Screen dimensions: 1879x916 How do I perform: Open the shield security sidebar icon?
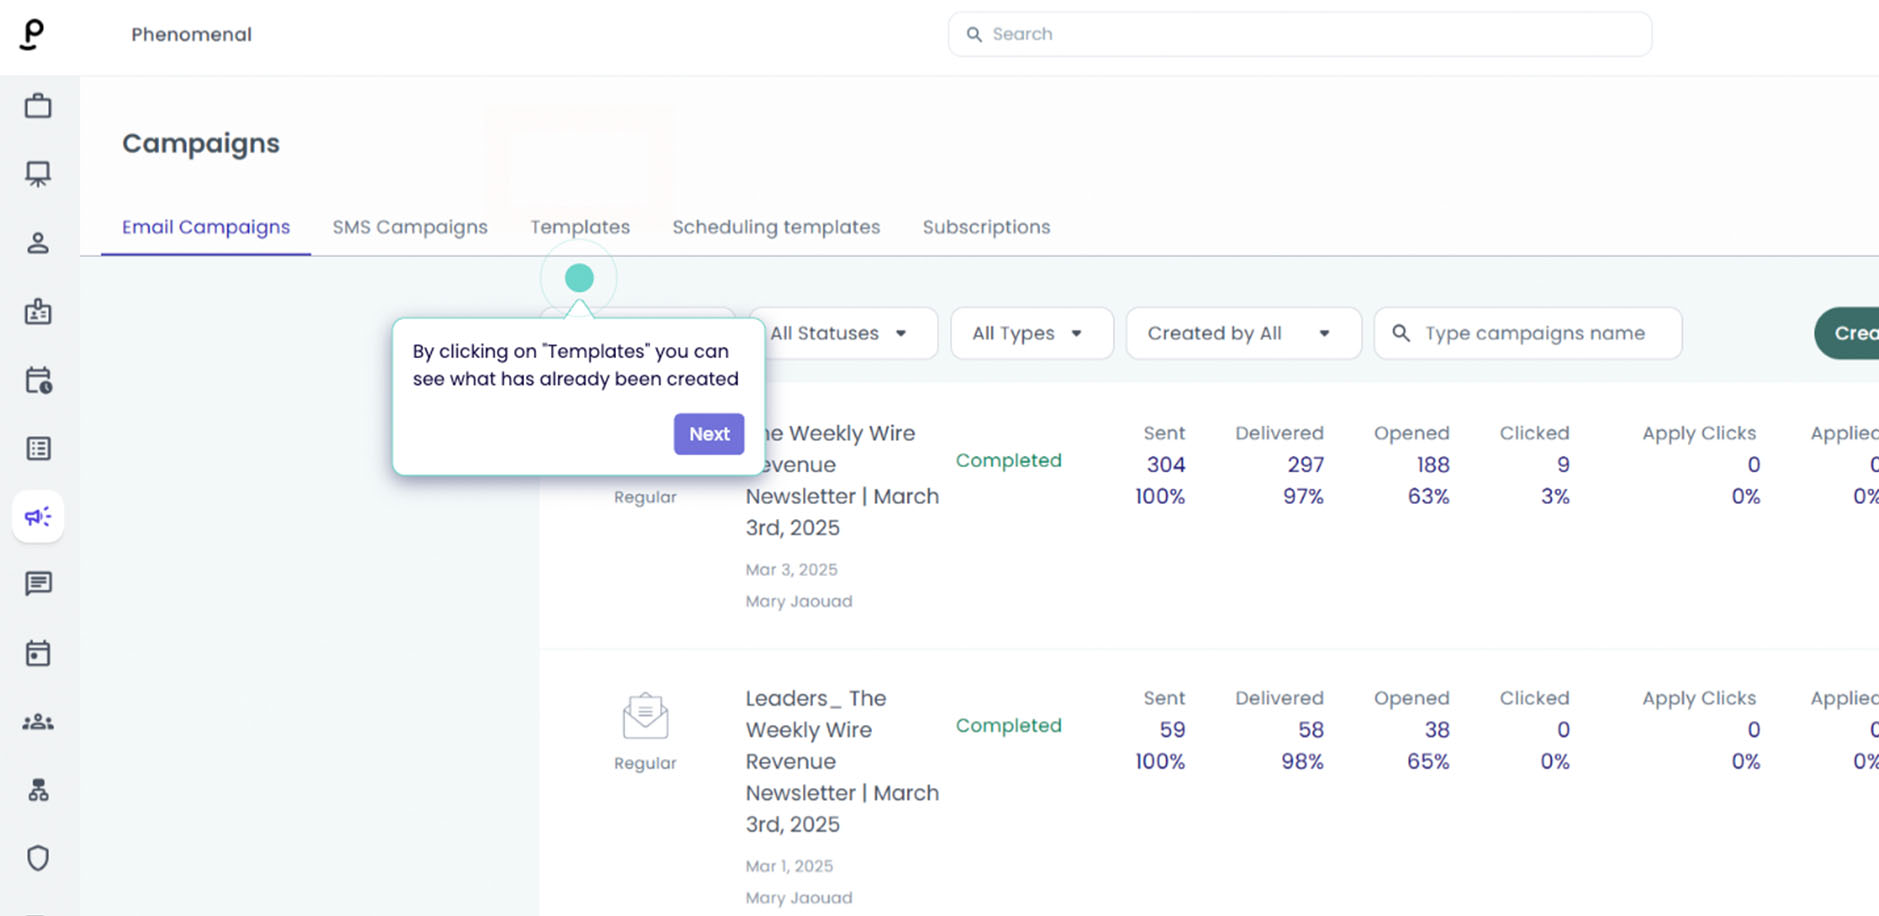[x=38, y=858]
